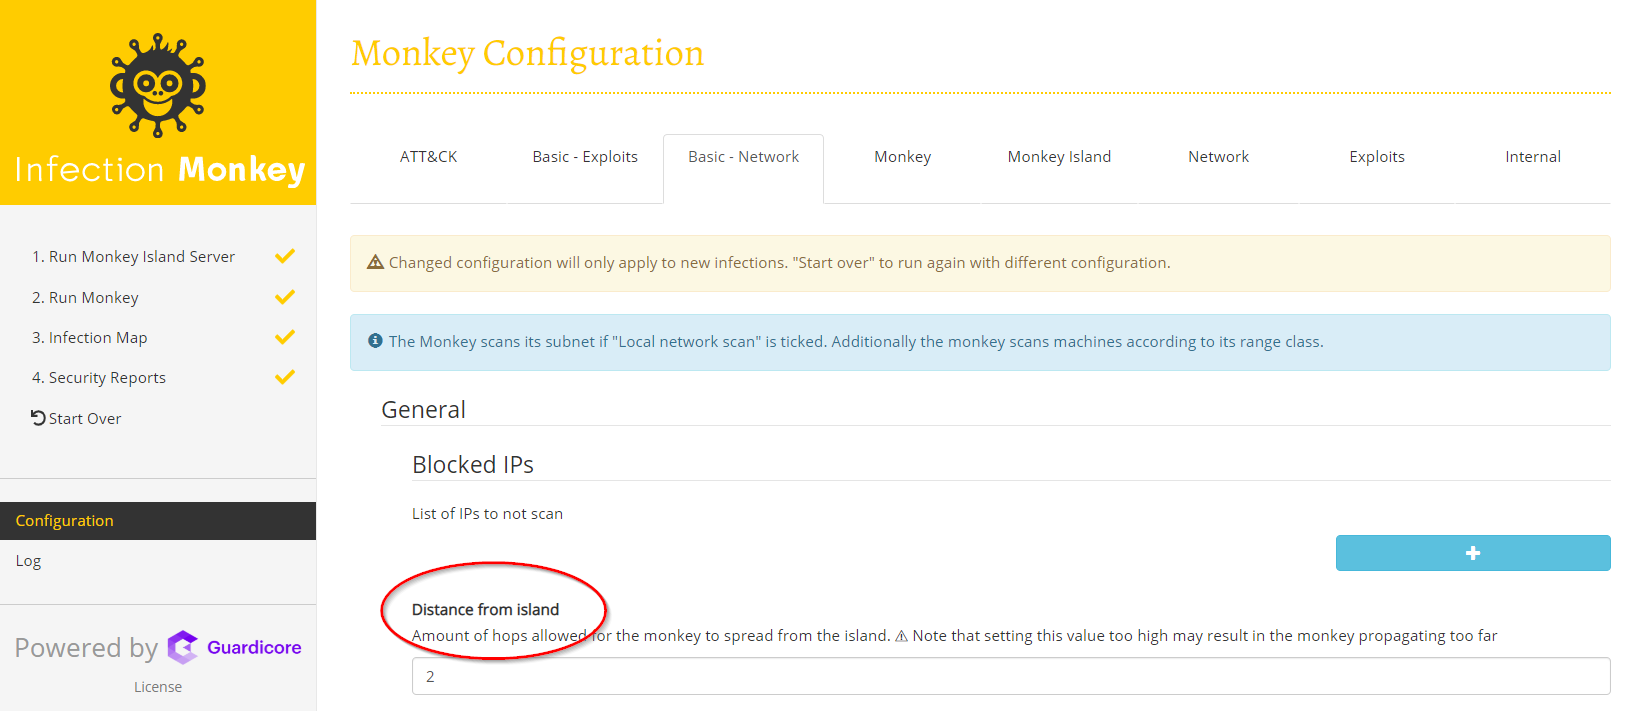Click the Guardicore logo icon

pos(183,648)
